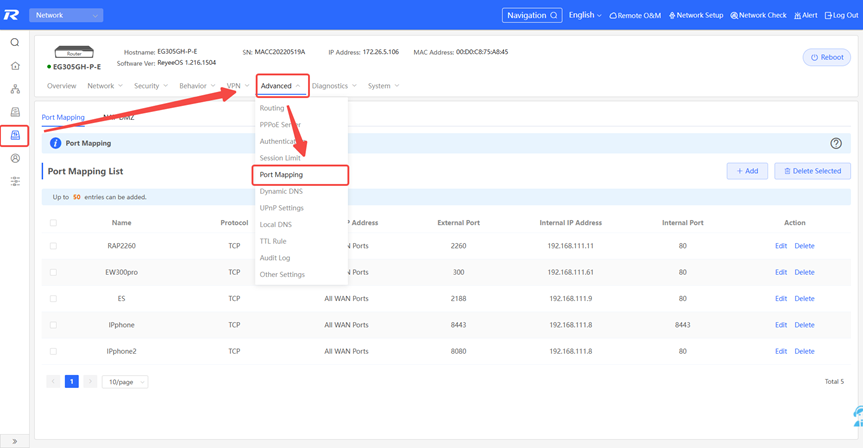Open the Network mode dropdown in header

tap(66, 15)
